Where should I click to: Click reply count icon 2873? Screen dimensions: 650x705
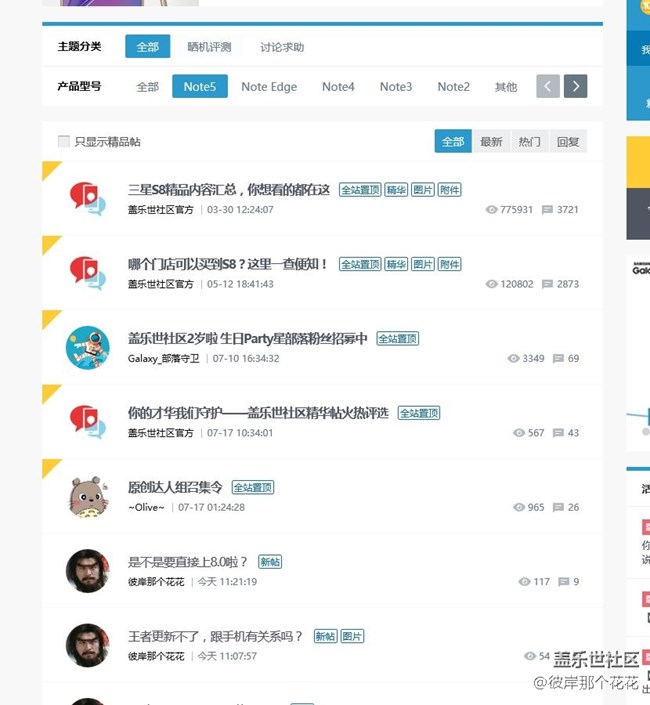547,284
